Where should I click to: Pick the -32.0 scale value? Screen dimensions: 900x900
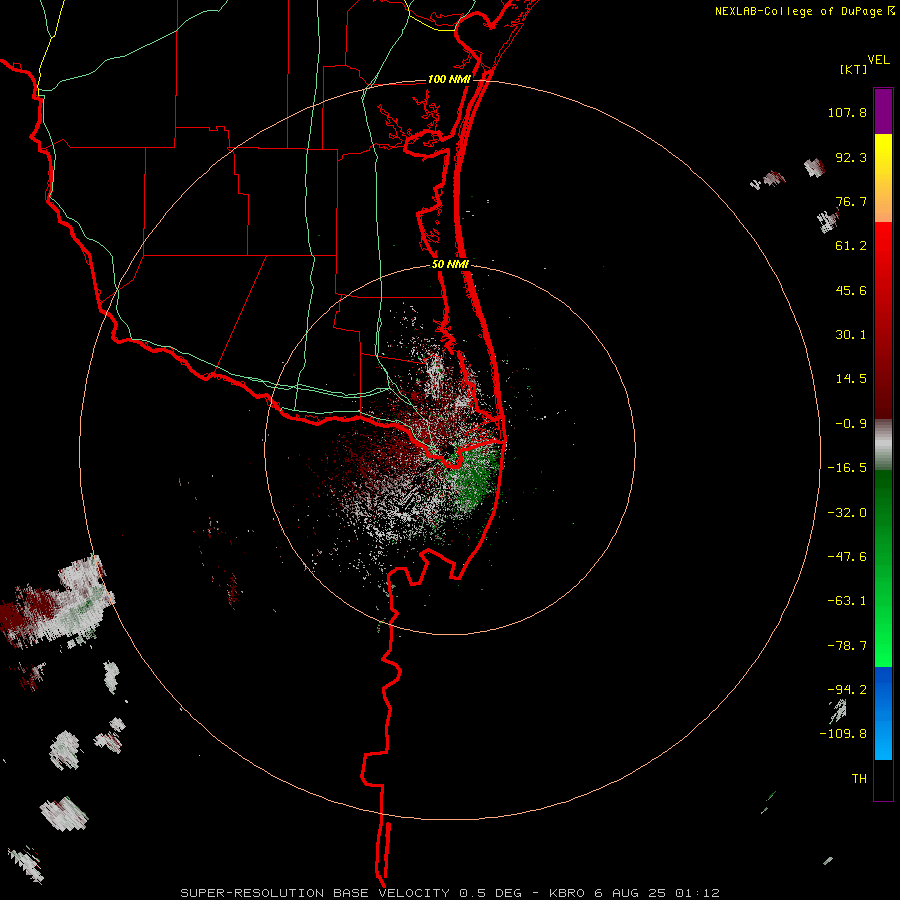(x=847, y=513)
